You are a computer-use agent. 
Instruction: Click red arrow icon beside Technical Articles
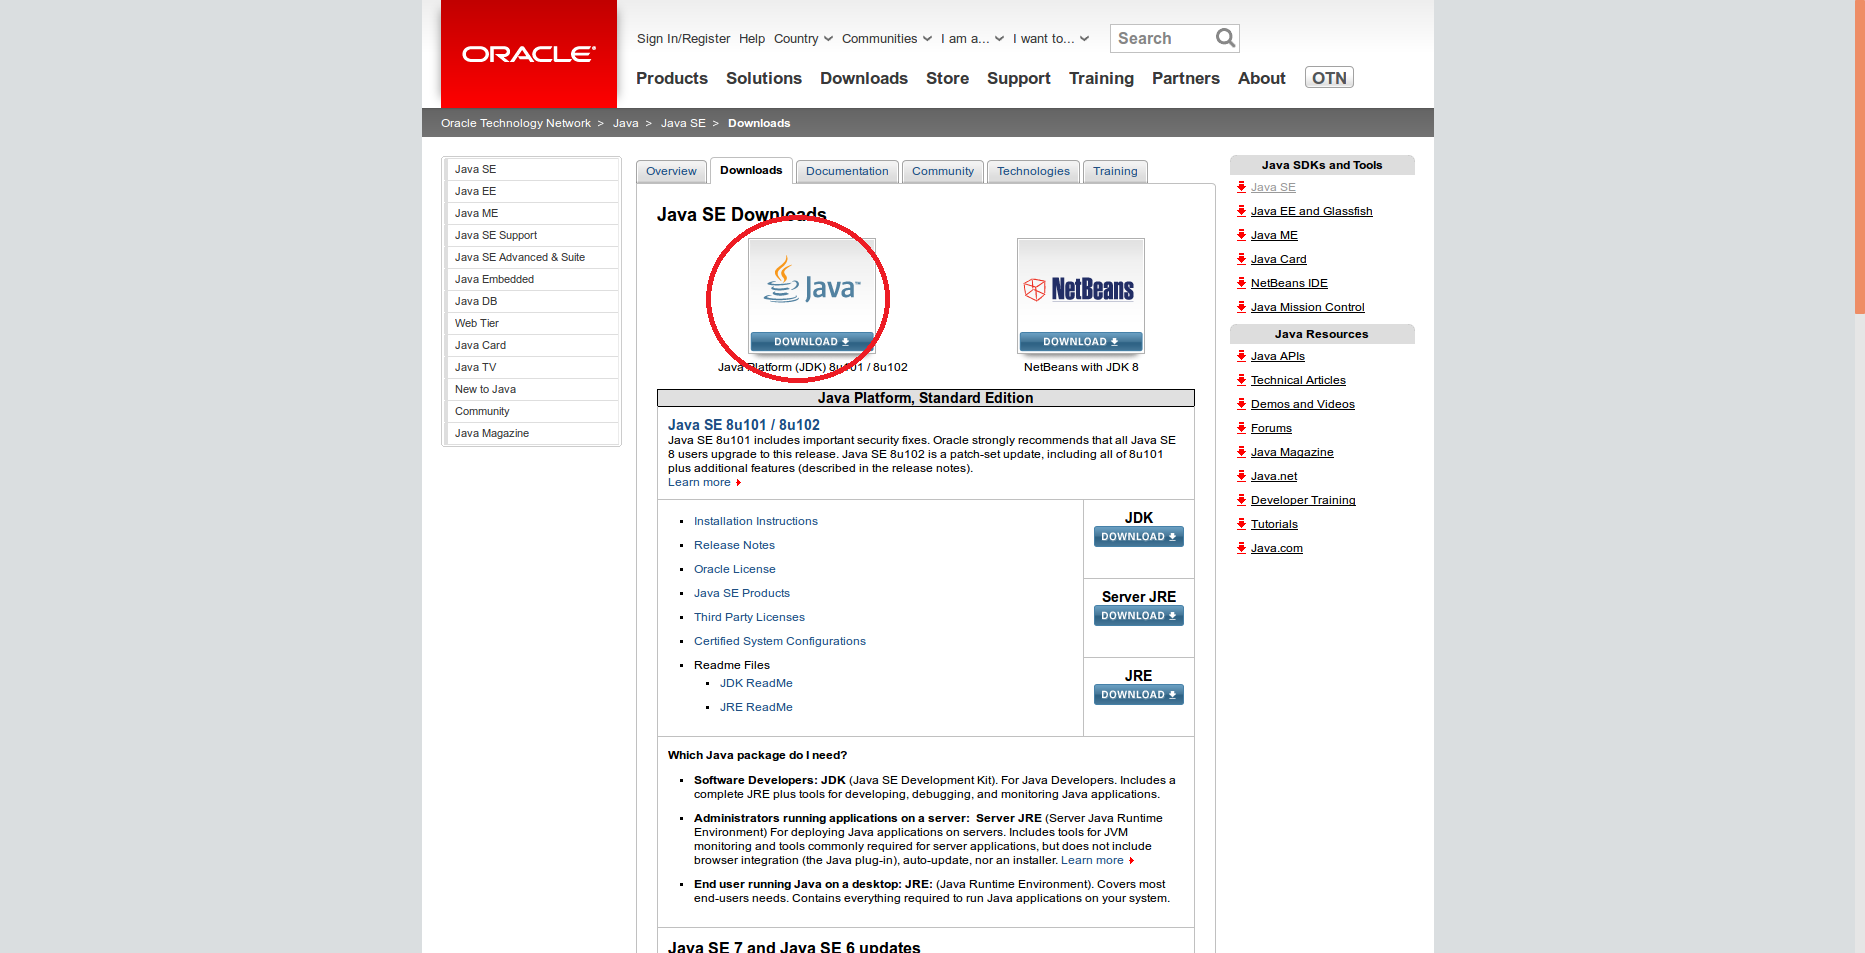(1241, 380)
